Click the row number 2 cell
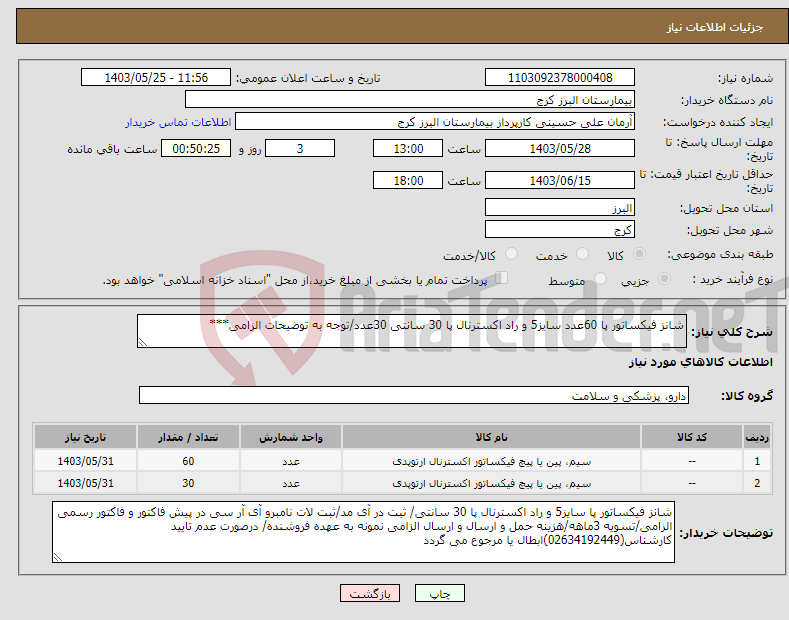This screenshot has width=789, height=620. [757, 483]
